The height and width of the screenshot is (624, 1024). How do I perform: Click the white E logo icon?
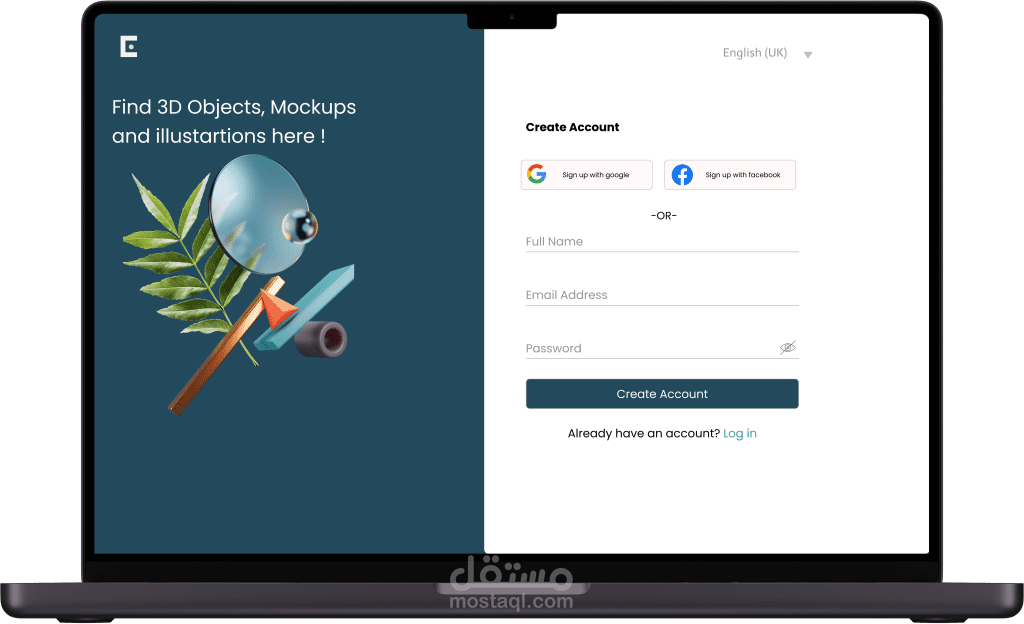click(x=129, y=47)
